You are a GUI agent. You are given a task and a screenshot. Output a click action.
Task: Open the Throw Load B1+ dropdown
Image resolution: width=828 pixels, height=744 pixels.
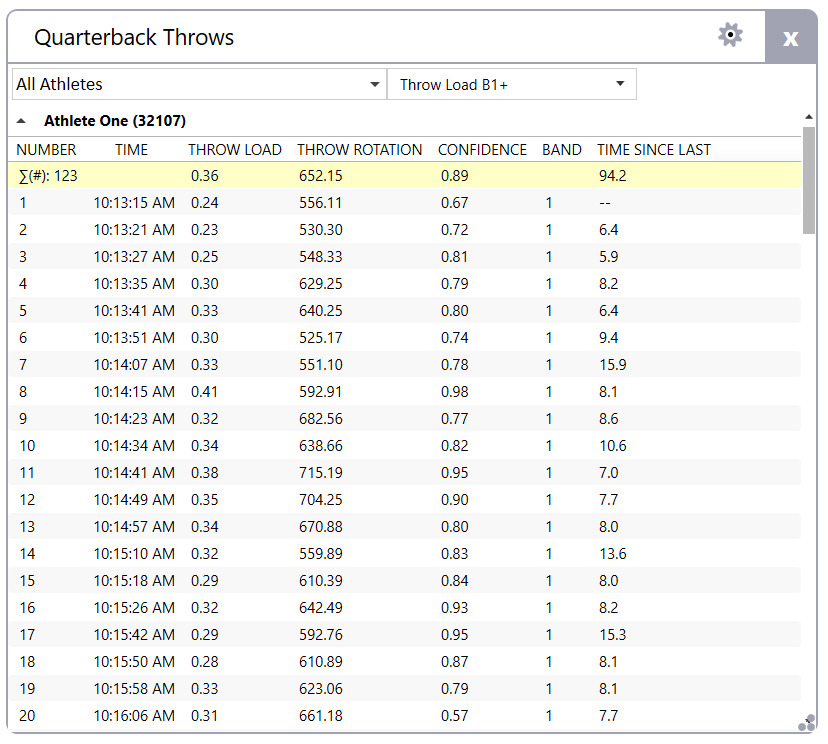(512, 84)
